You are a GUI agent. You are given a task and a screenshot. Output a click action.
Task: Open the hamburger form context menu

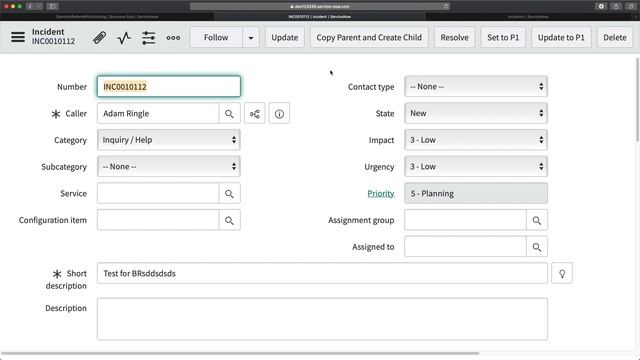pos(18,37)
